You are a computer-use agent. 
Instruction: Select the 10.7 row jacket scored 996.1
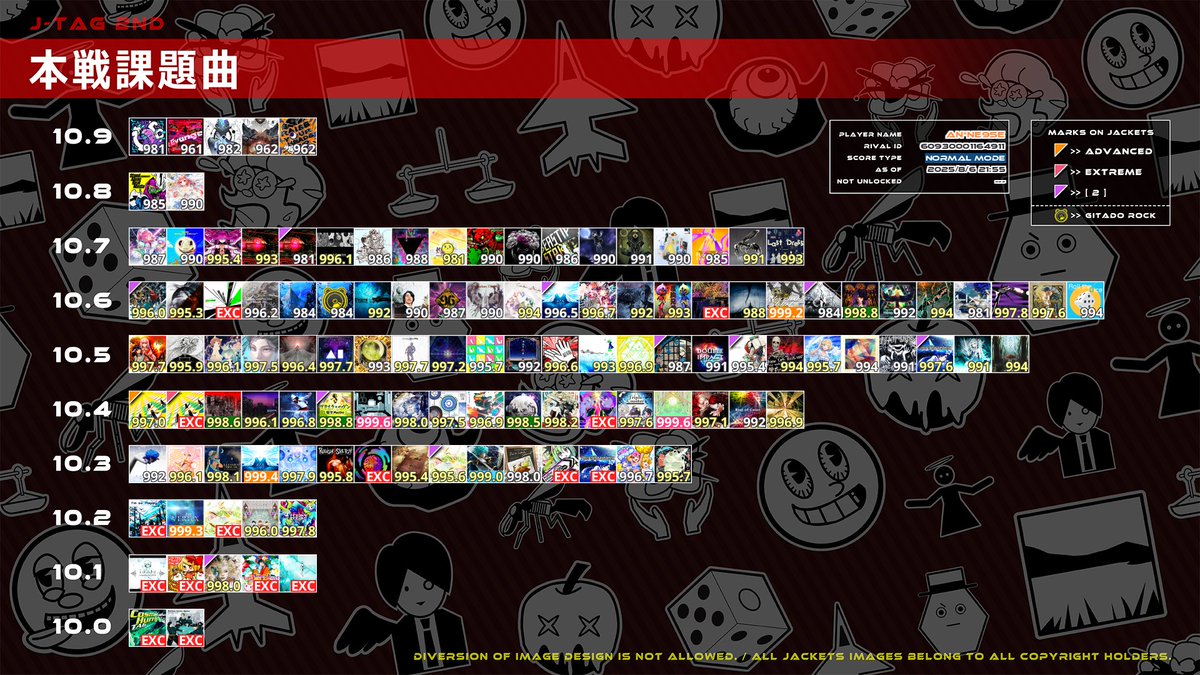(336, 246)
